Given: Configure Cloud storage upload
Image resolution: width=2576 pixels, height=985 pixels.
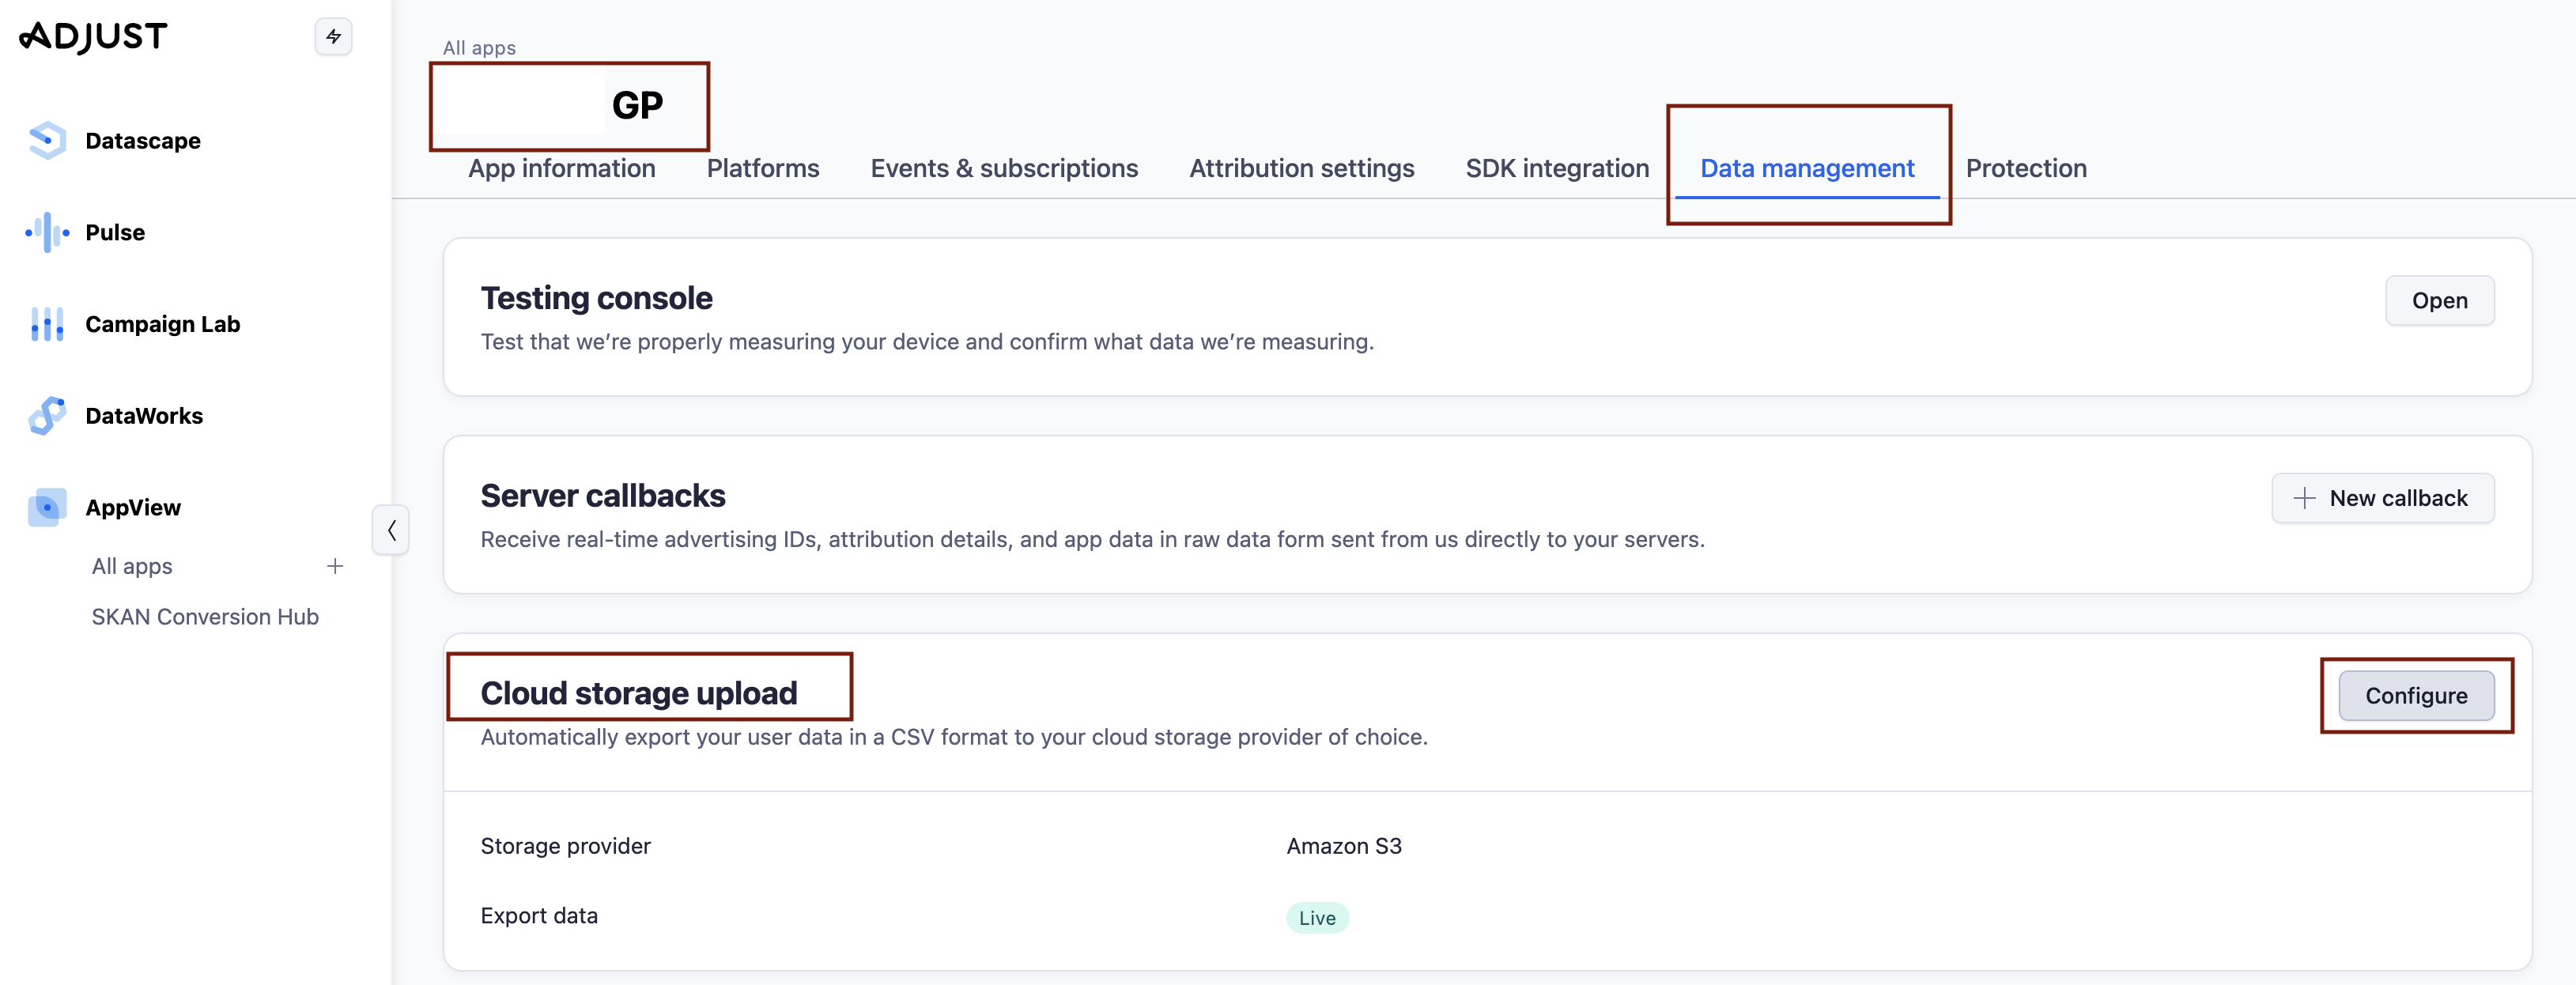Looking at the screenshot, I should click(2415, 696).
